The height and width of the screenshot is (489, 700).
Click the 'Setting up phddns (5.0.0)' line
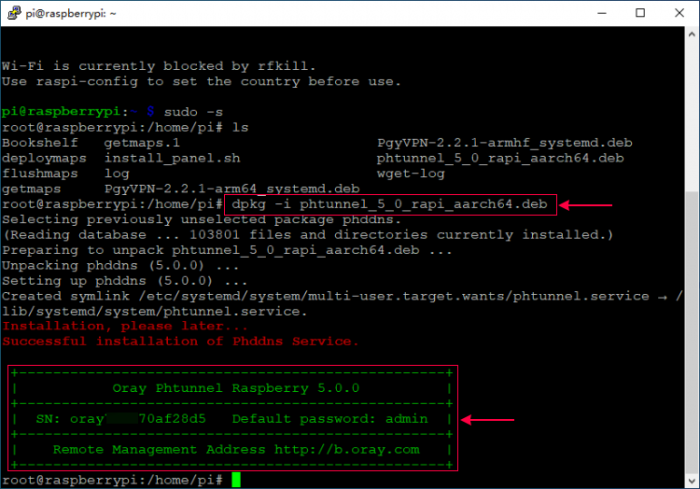click(x=125, y=281)
